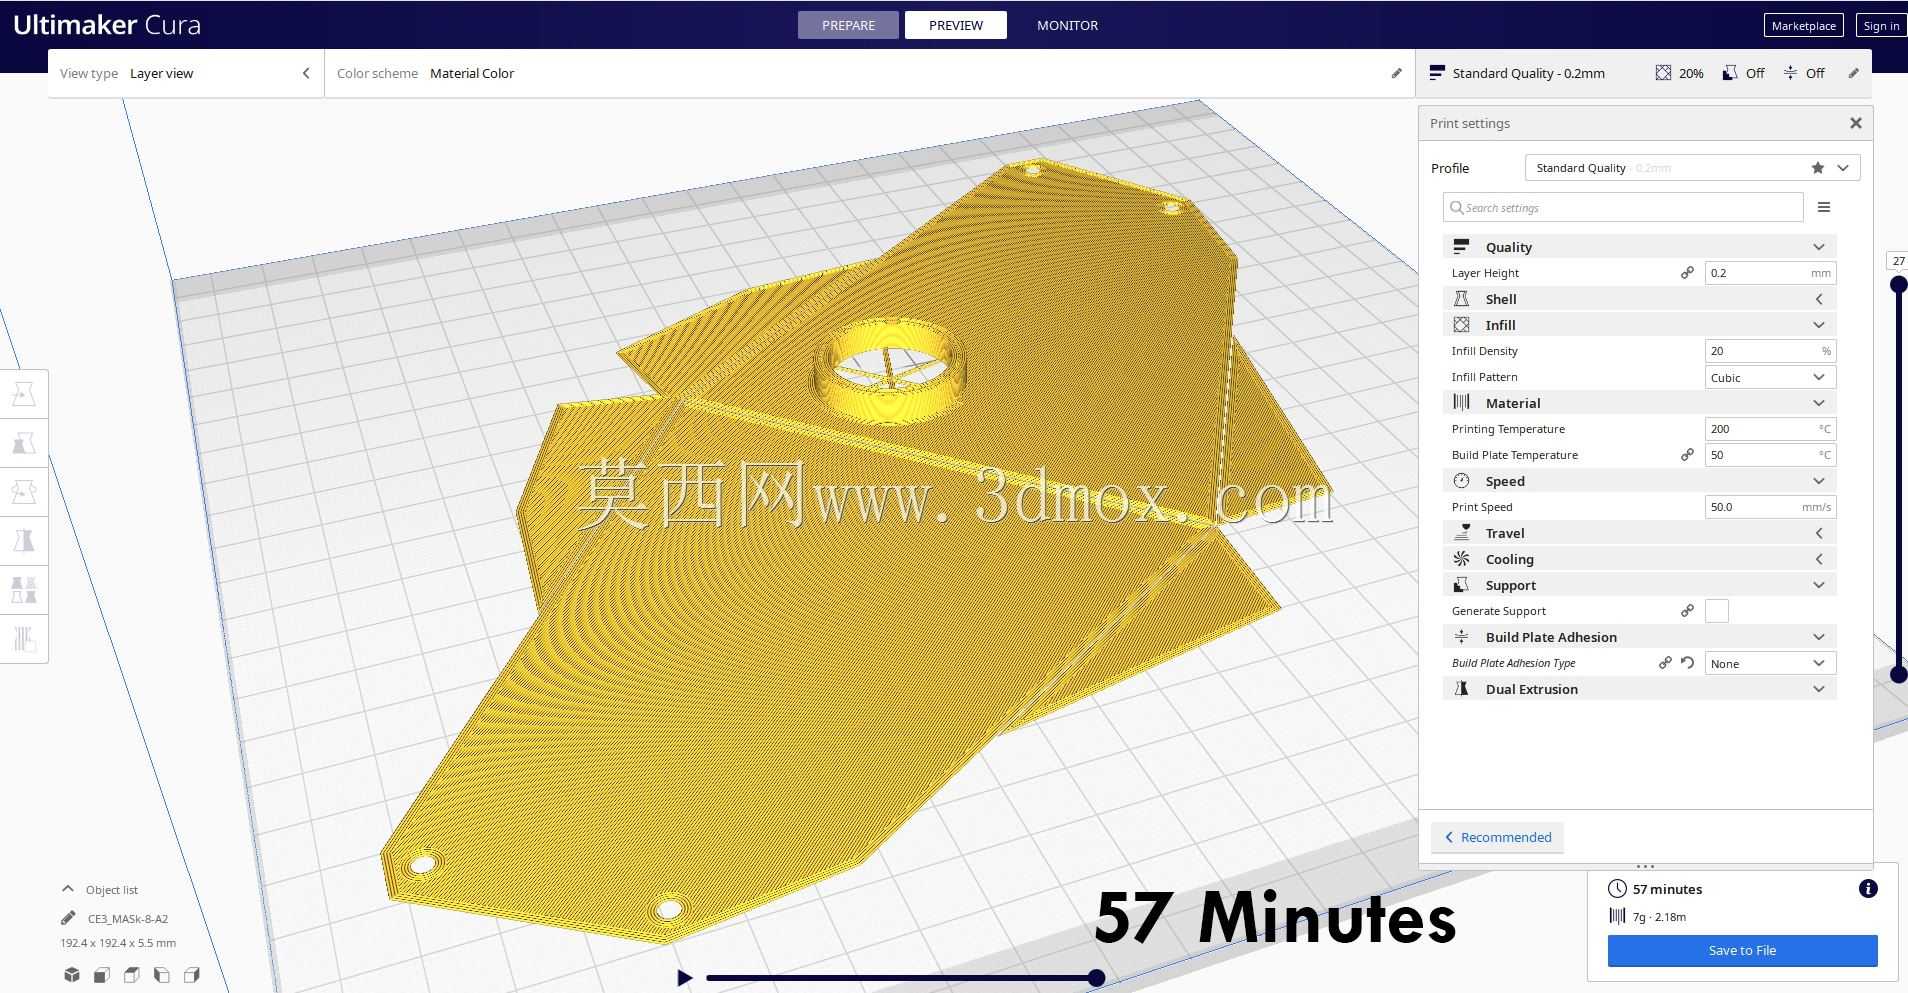
Task: Click Save to File
Action: (x=1742, y=951)
